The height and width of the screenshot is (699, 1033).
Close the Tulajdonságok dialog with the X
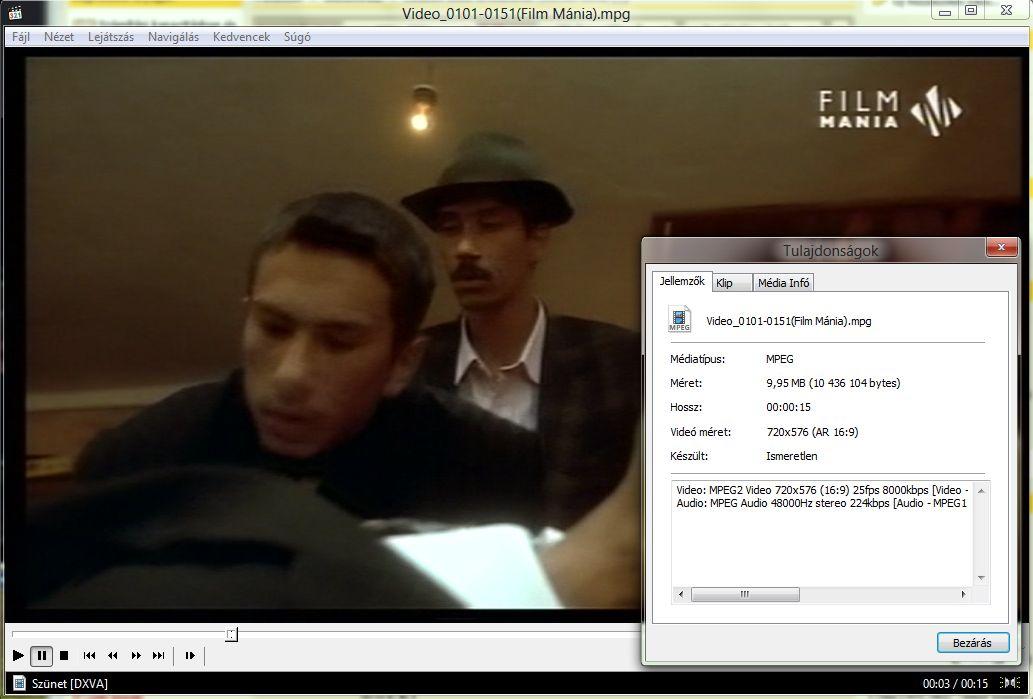pos(1001,247)
